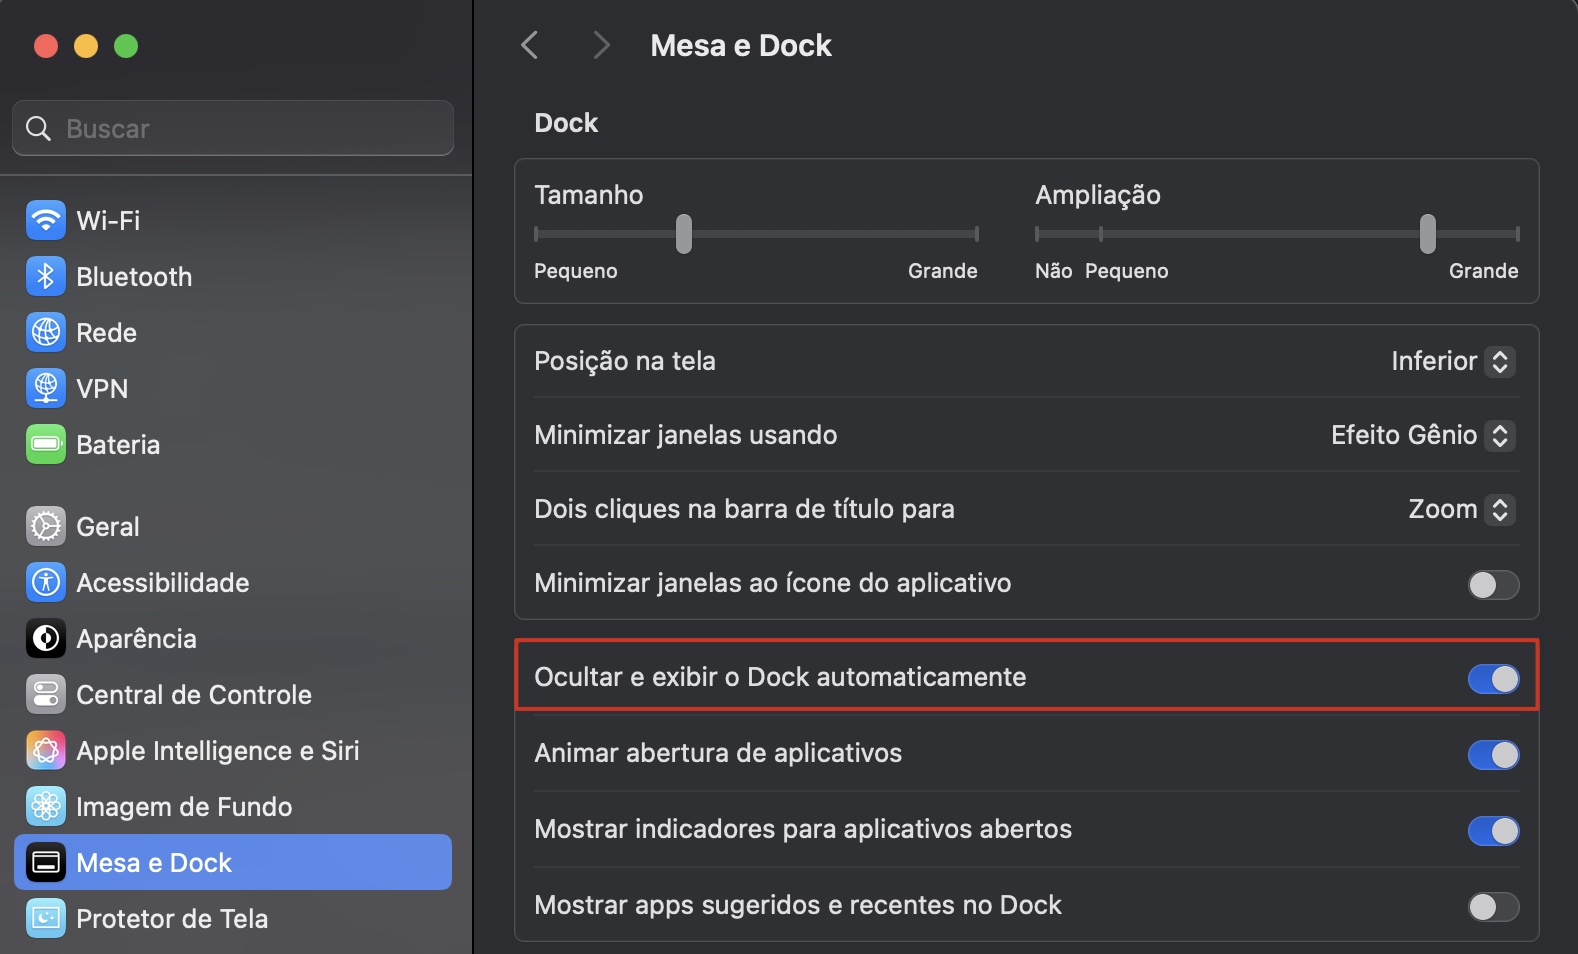Click the VPN icon in sidebar
This screenshot has height=954, width=1578.
pyautogui.click(x=46, y=388)
